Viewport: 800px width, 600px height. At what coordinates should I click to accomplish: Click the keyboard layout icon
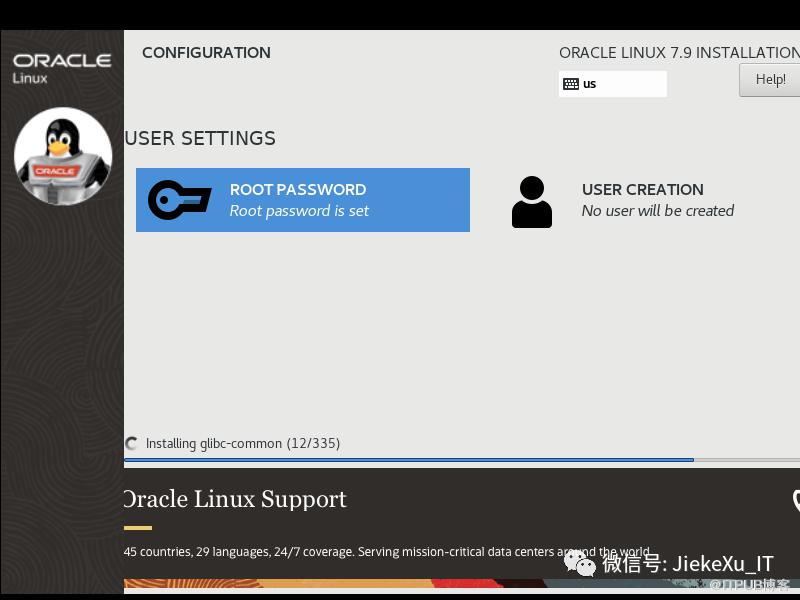pos(570,84)
